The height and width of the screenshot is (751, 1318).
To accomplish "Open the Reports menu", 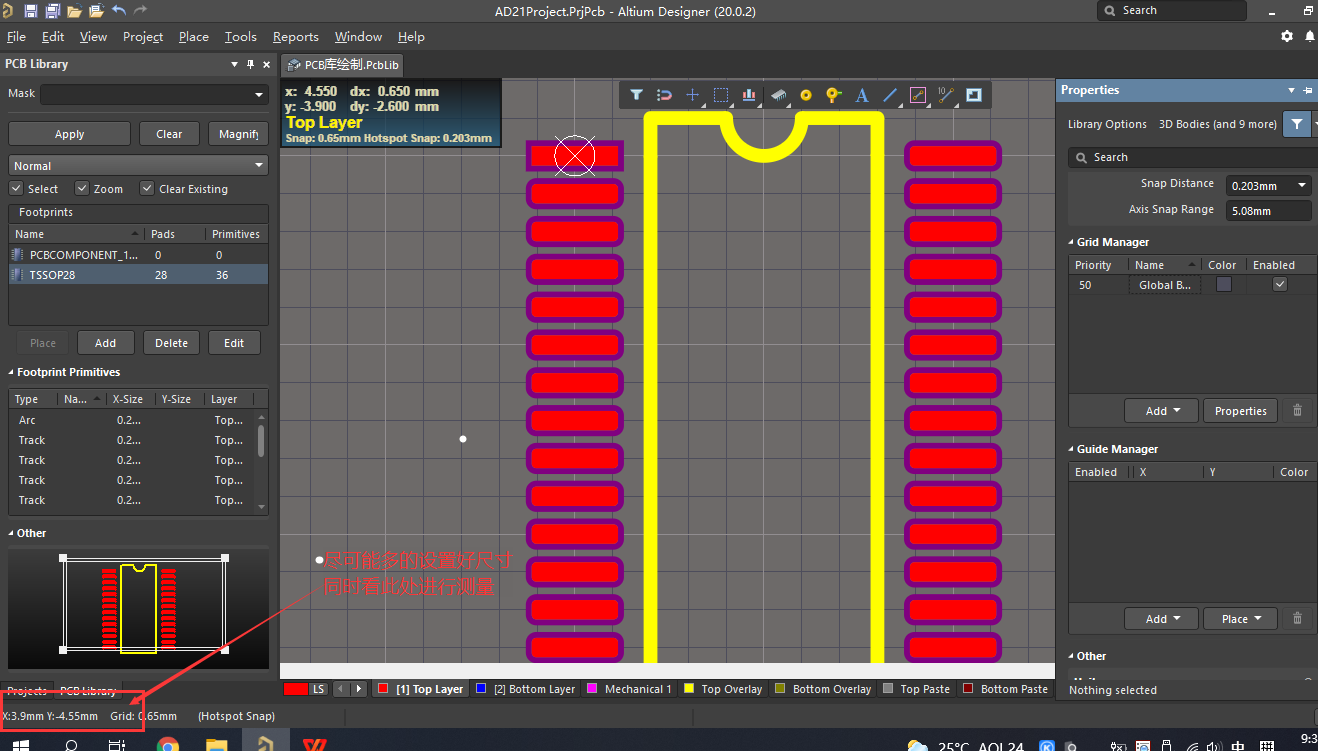I will pyautogui.click(x=296, y=36).
